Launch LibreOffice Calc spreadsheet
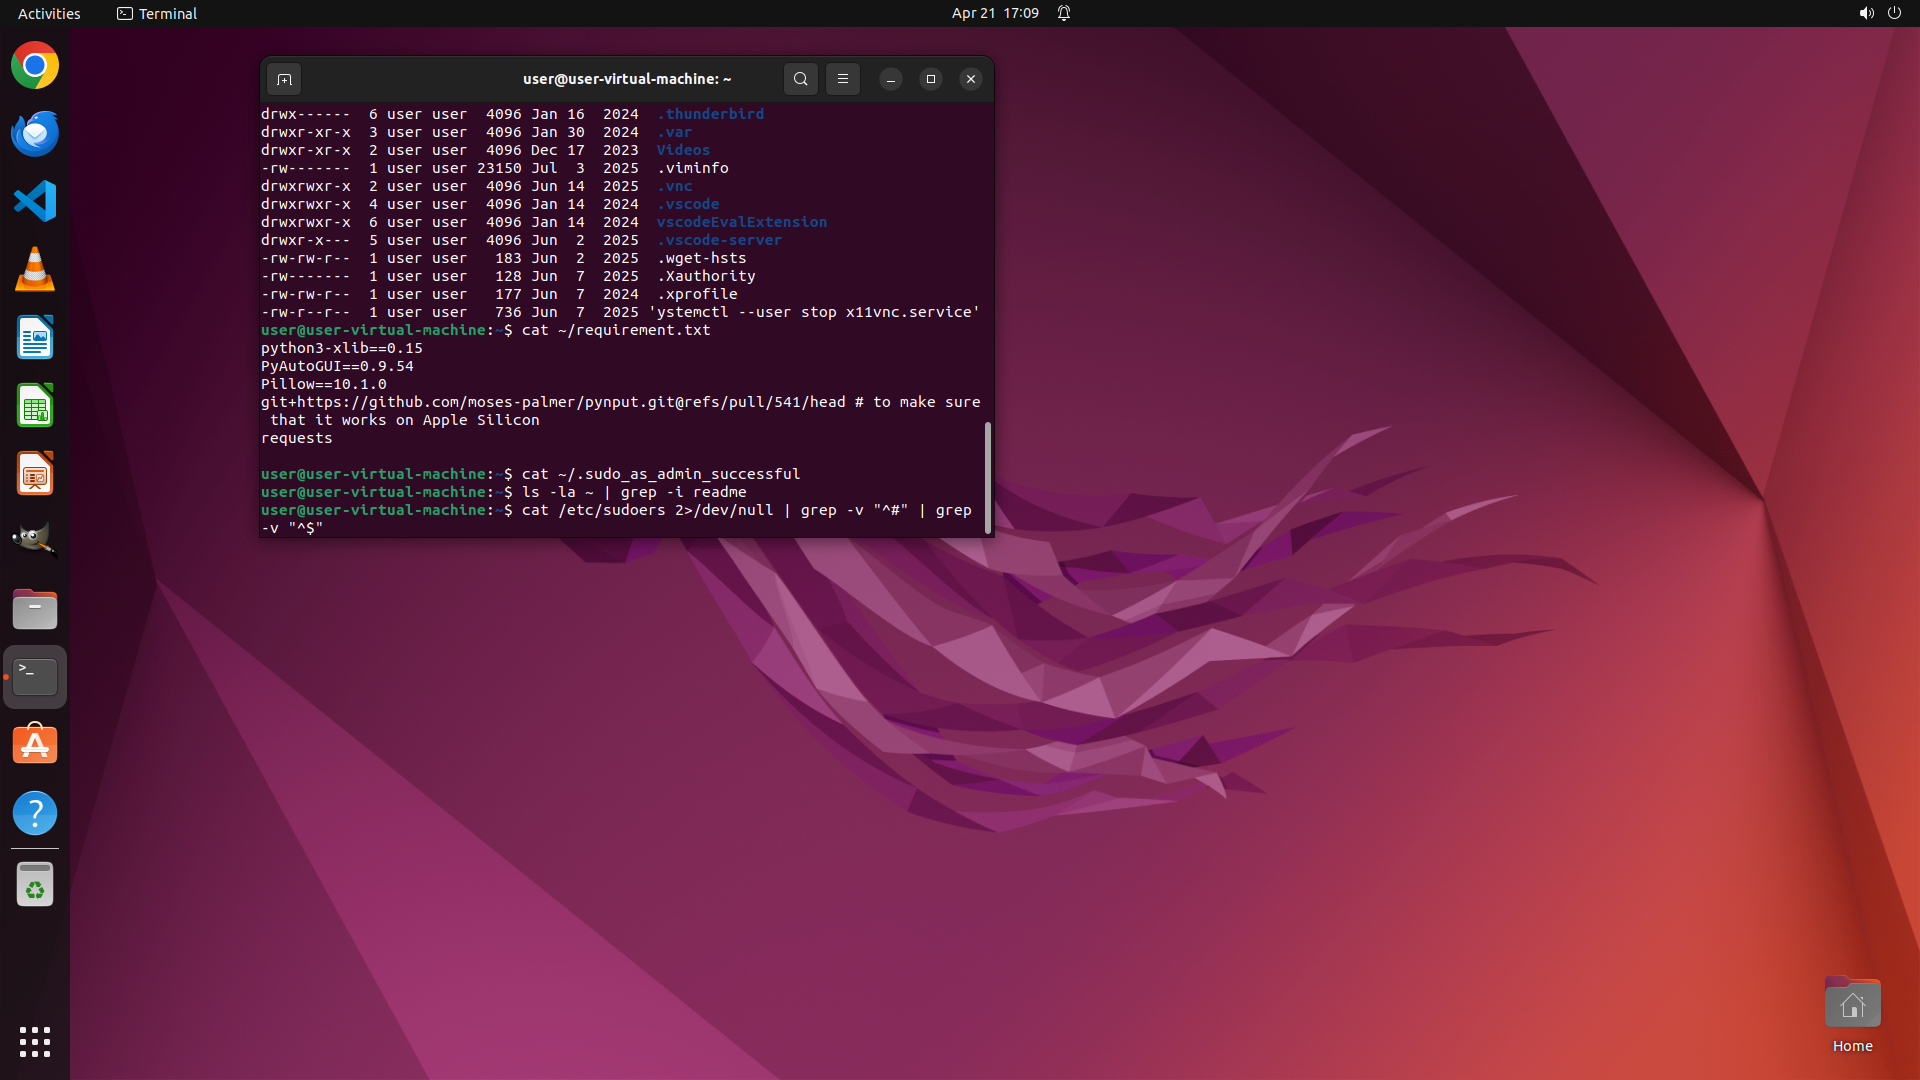This screenshot has width=1920, height=1080. point(35,406)
